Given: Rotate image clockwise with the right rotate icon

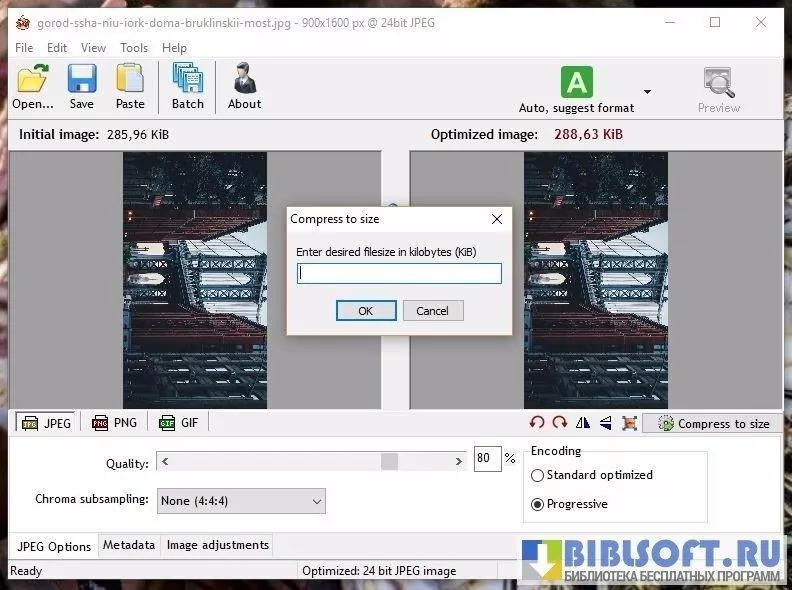Looking at the screenshot, I should pyautogui.click(x=560, y=423).
